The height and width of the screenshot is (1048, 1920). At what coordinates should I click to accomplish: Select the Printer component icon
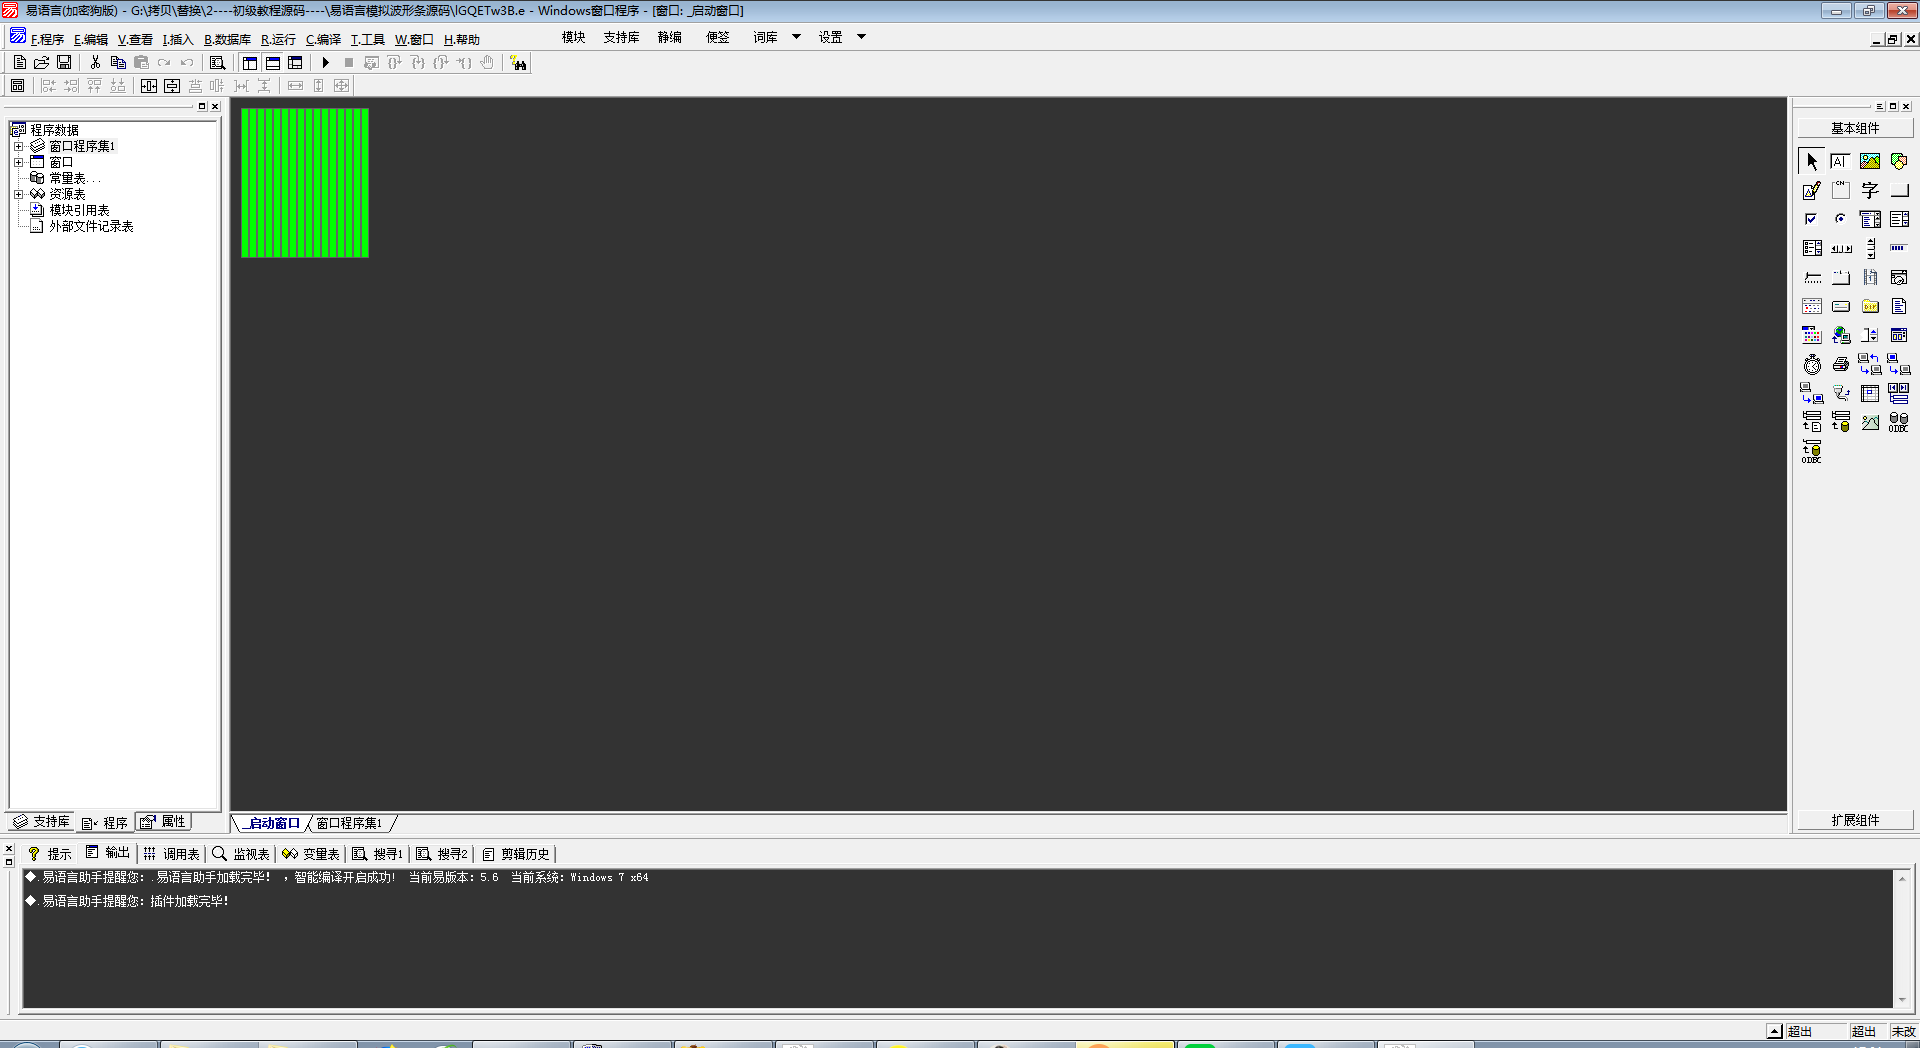tap(1840, 365)
